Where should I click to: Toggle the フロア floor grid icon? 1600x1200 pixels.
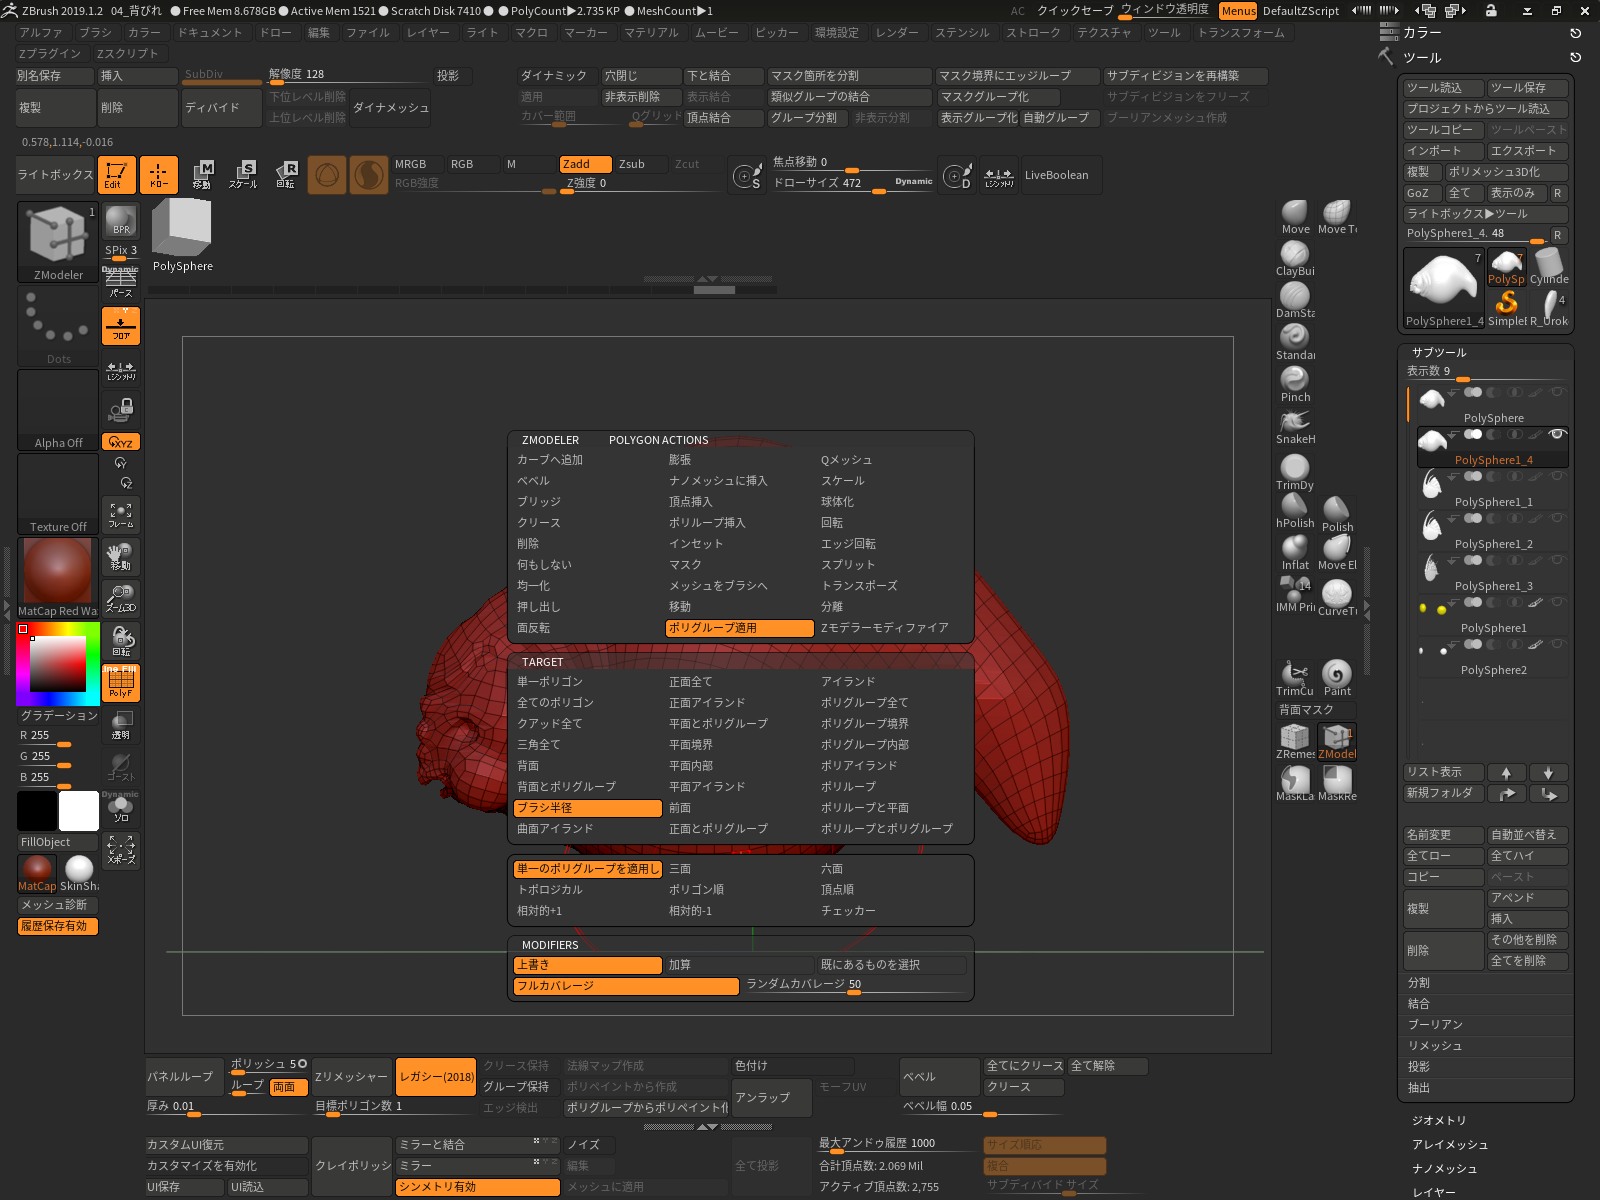[x=121, y=327]
